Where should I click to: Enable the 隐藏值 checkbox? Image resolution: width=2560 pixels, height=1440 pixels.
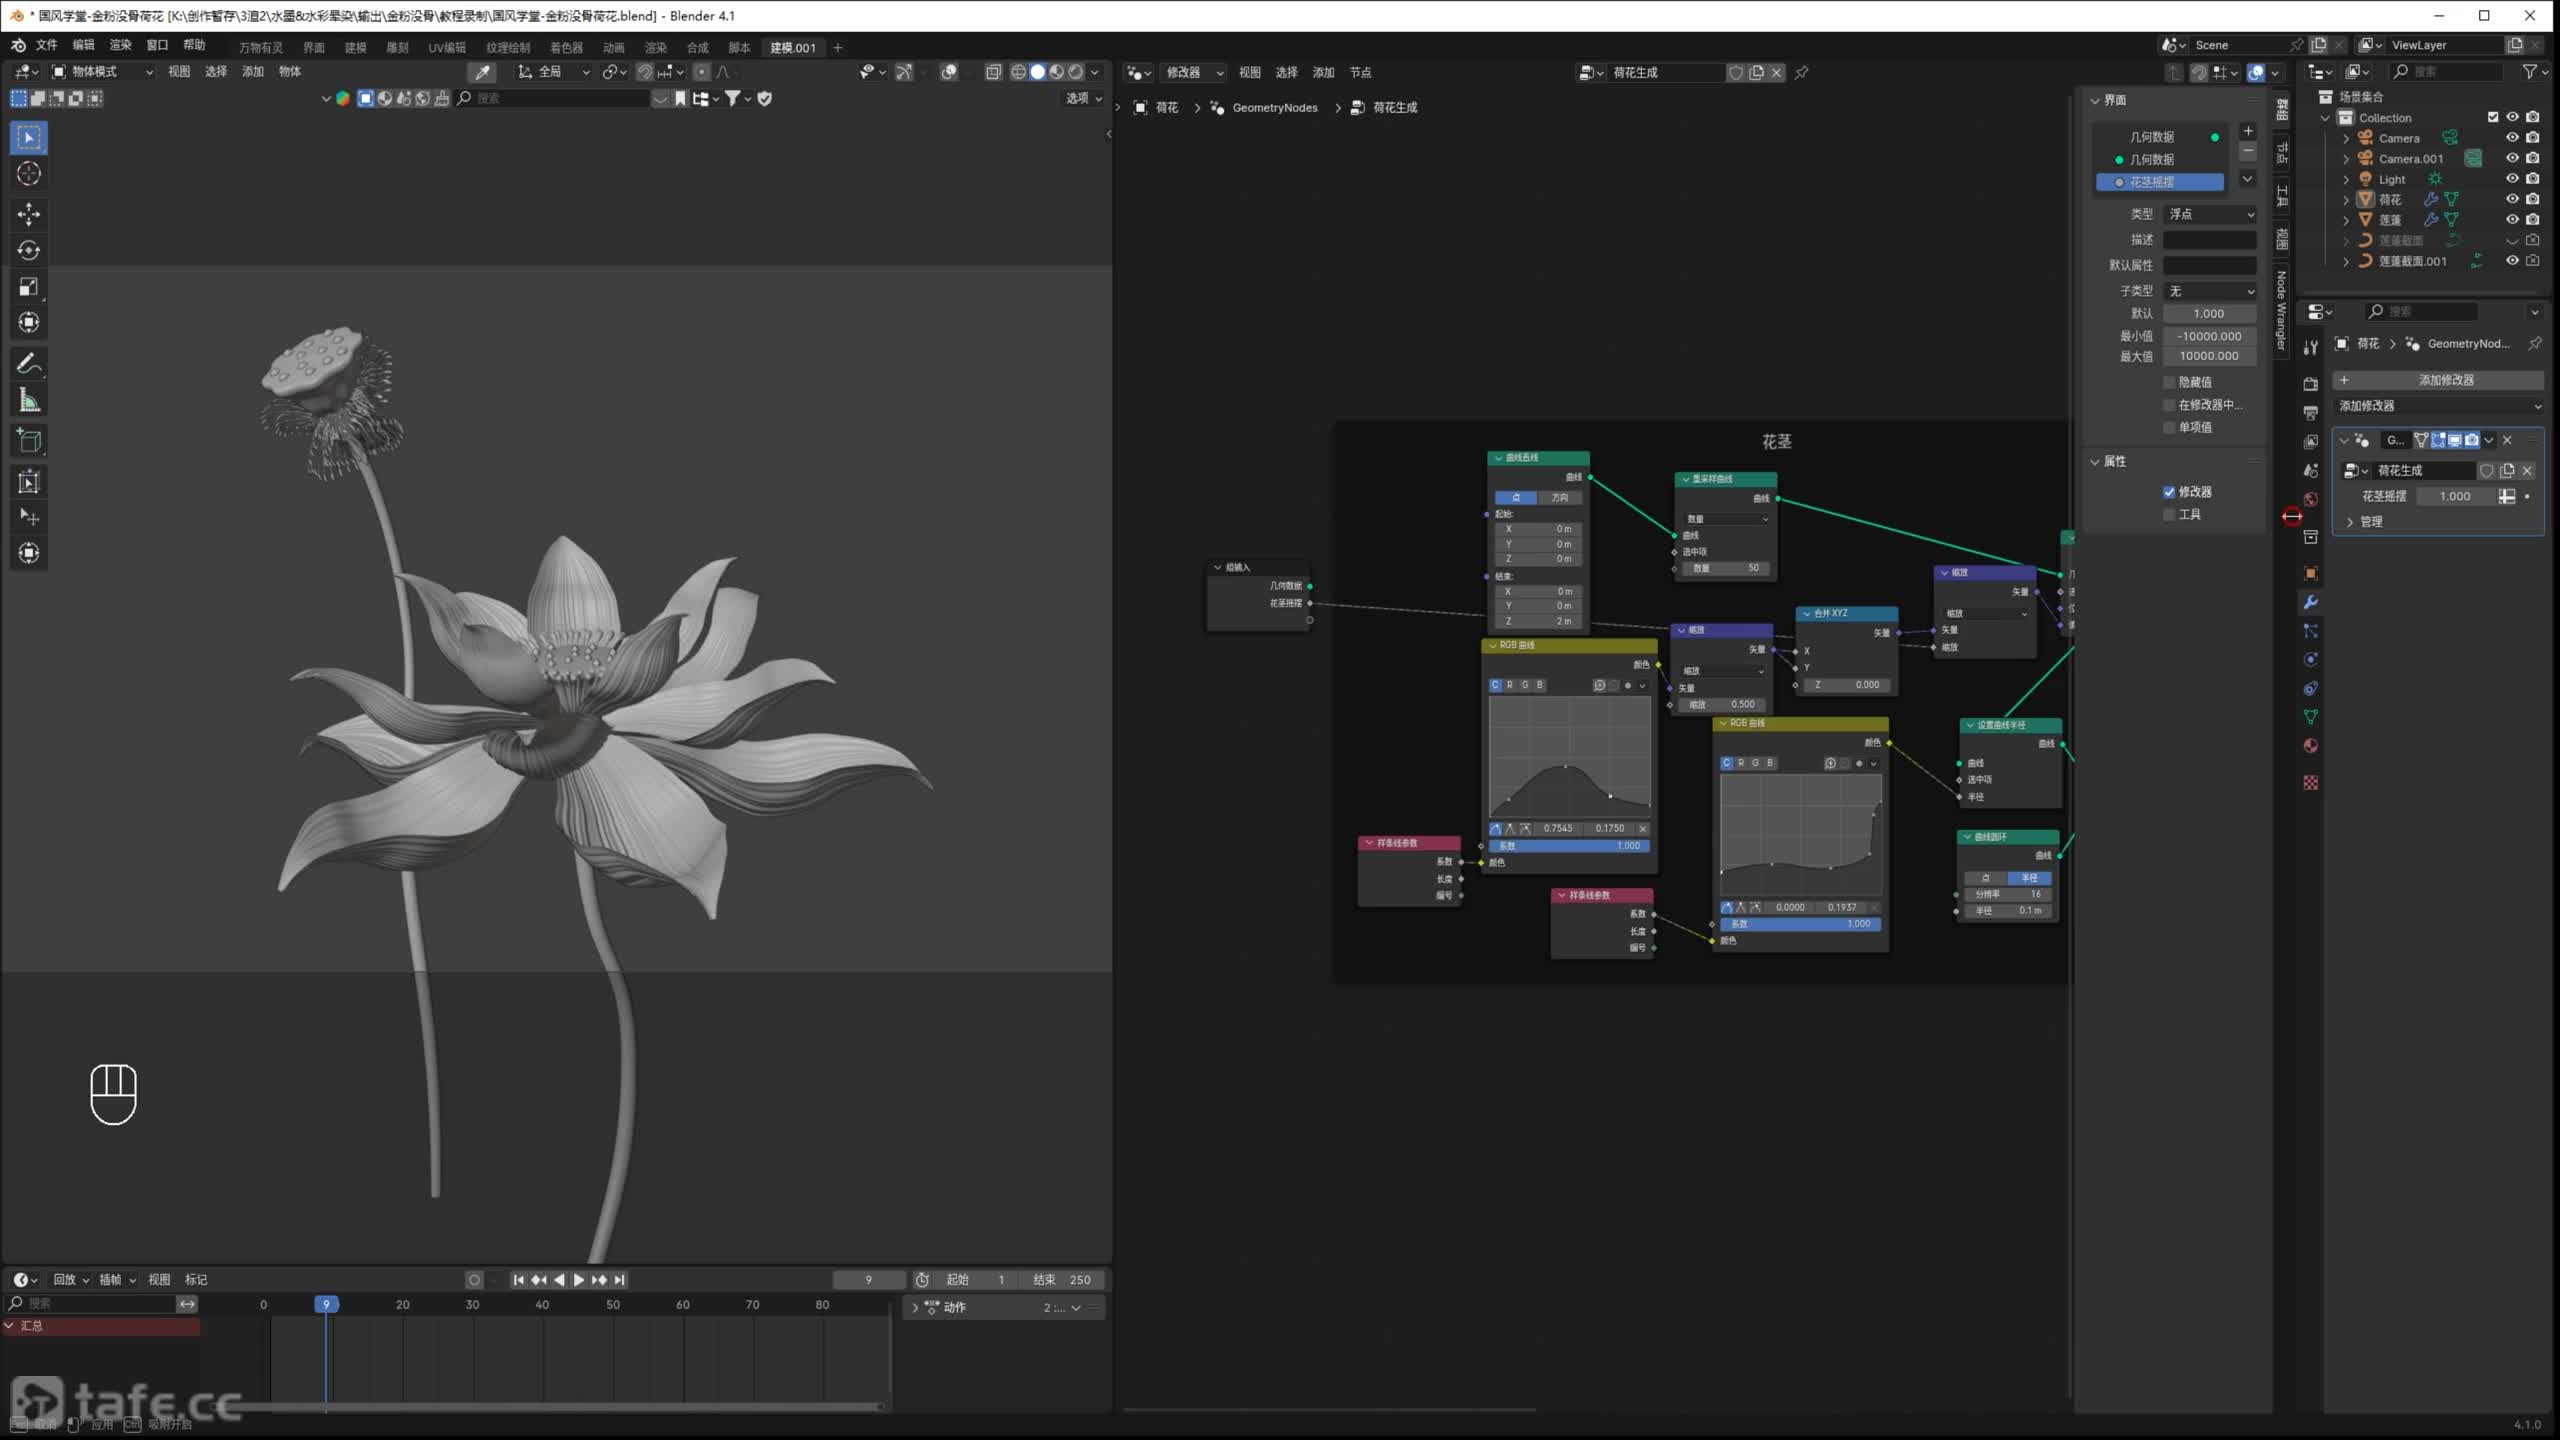pos(2169,382)
